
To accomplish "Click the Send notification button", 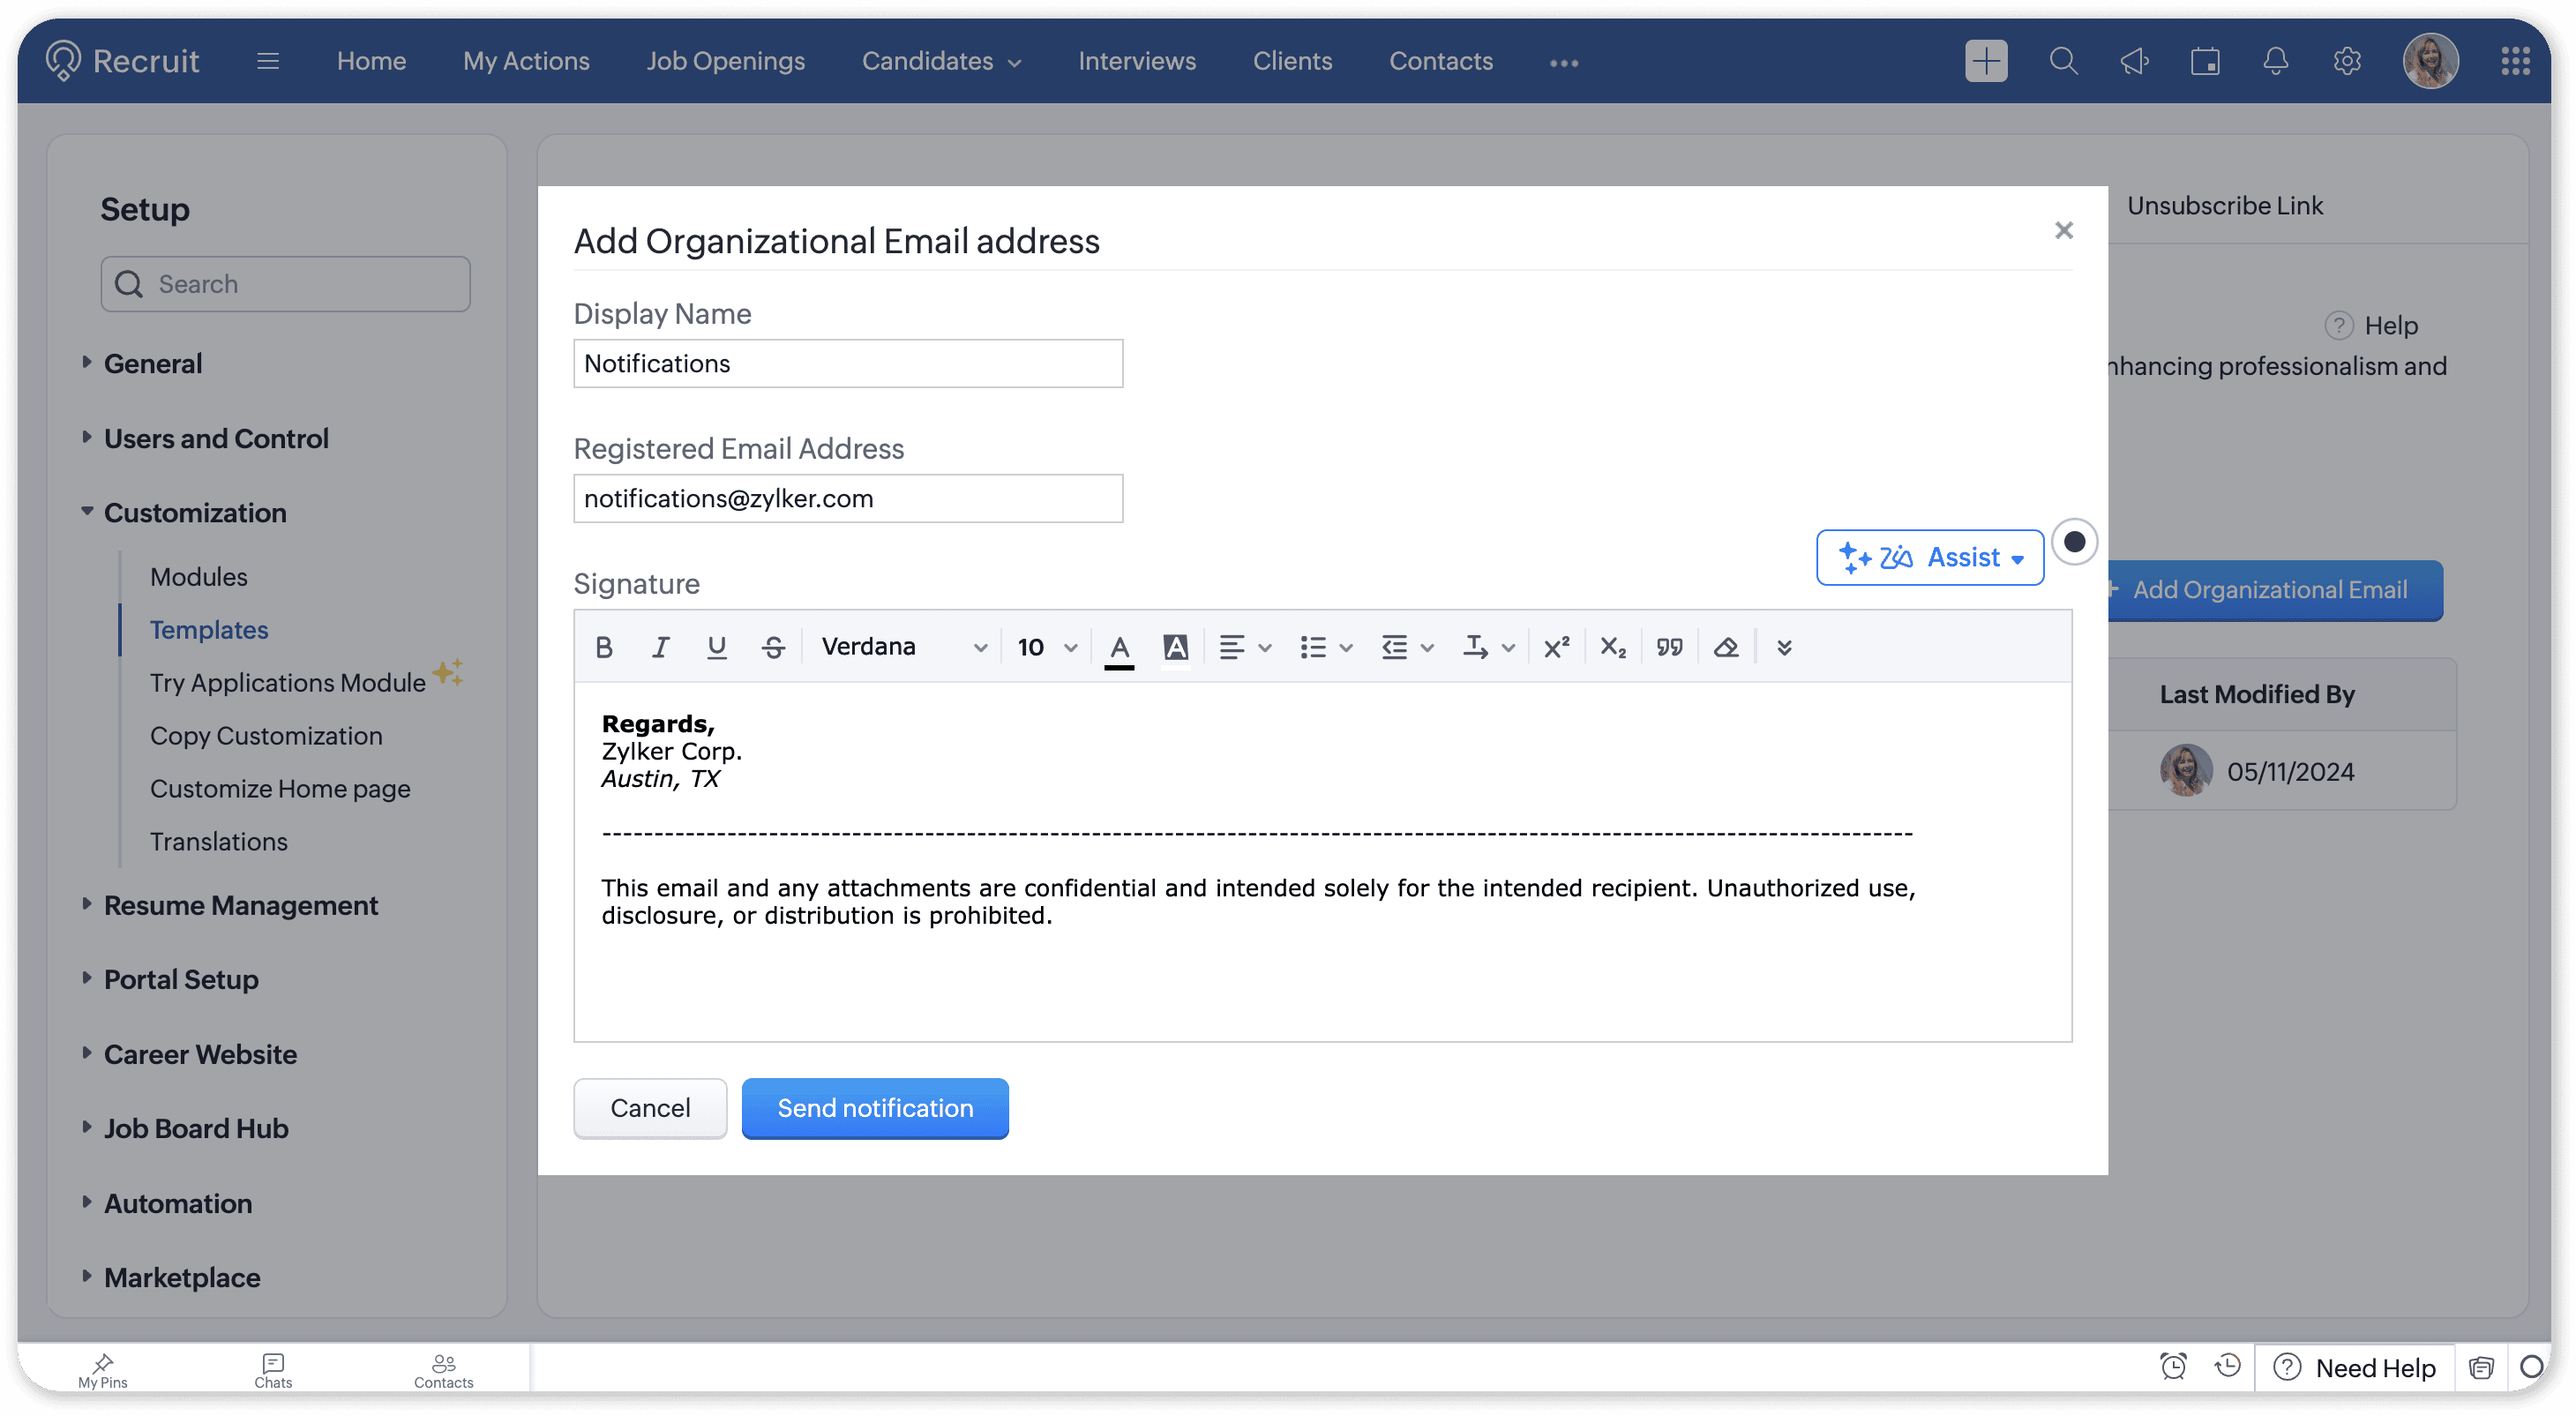I will click(874, 1108).
